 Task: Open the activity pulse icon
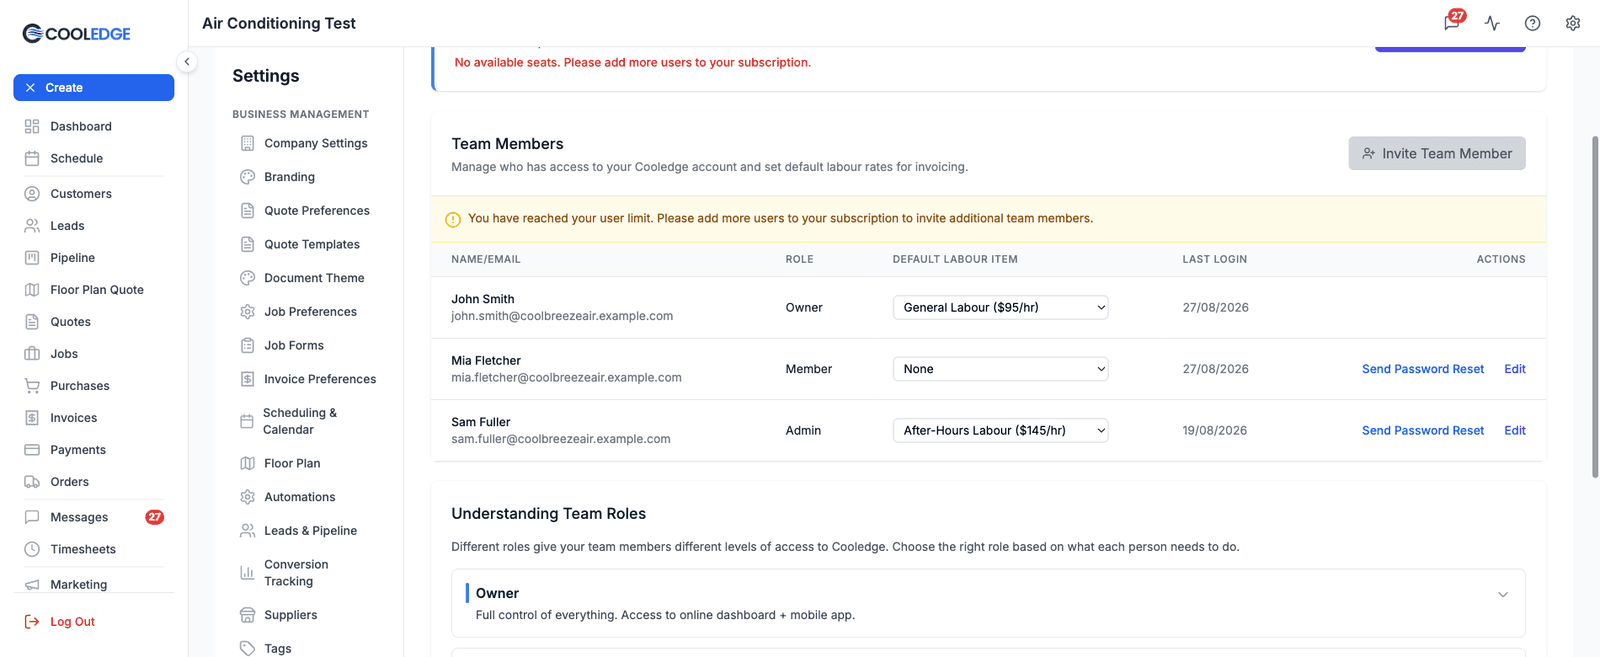click(x=1492, y=23)
